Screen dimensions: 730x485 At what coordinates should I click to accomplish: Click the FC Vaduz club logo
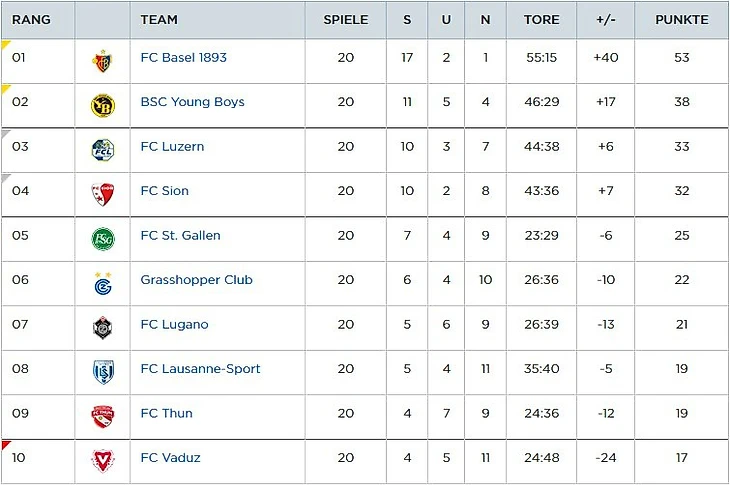[102, 460]
